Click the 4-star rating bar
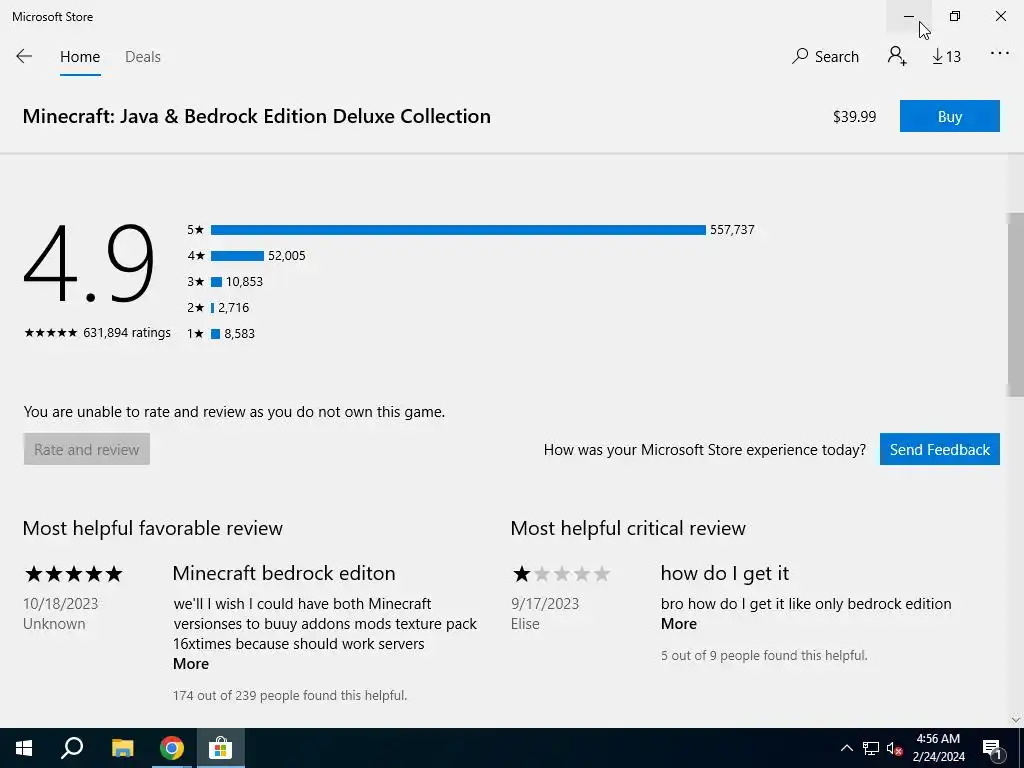This screenshot has width=1024, height=768. click(x=237, y=256)
